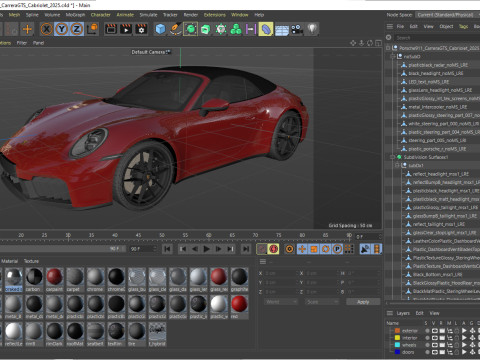Toggle Scale keyframe recording icon
The width and height of the screenshot is (480, 360).
pos(314,249)
